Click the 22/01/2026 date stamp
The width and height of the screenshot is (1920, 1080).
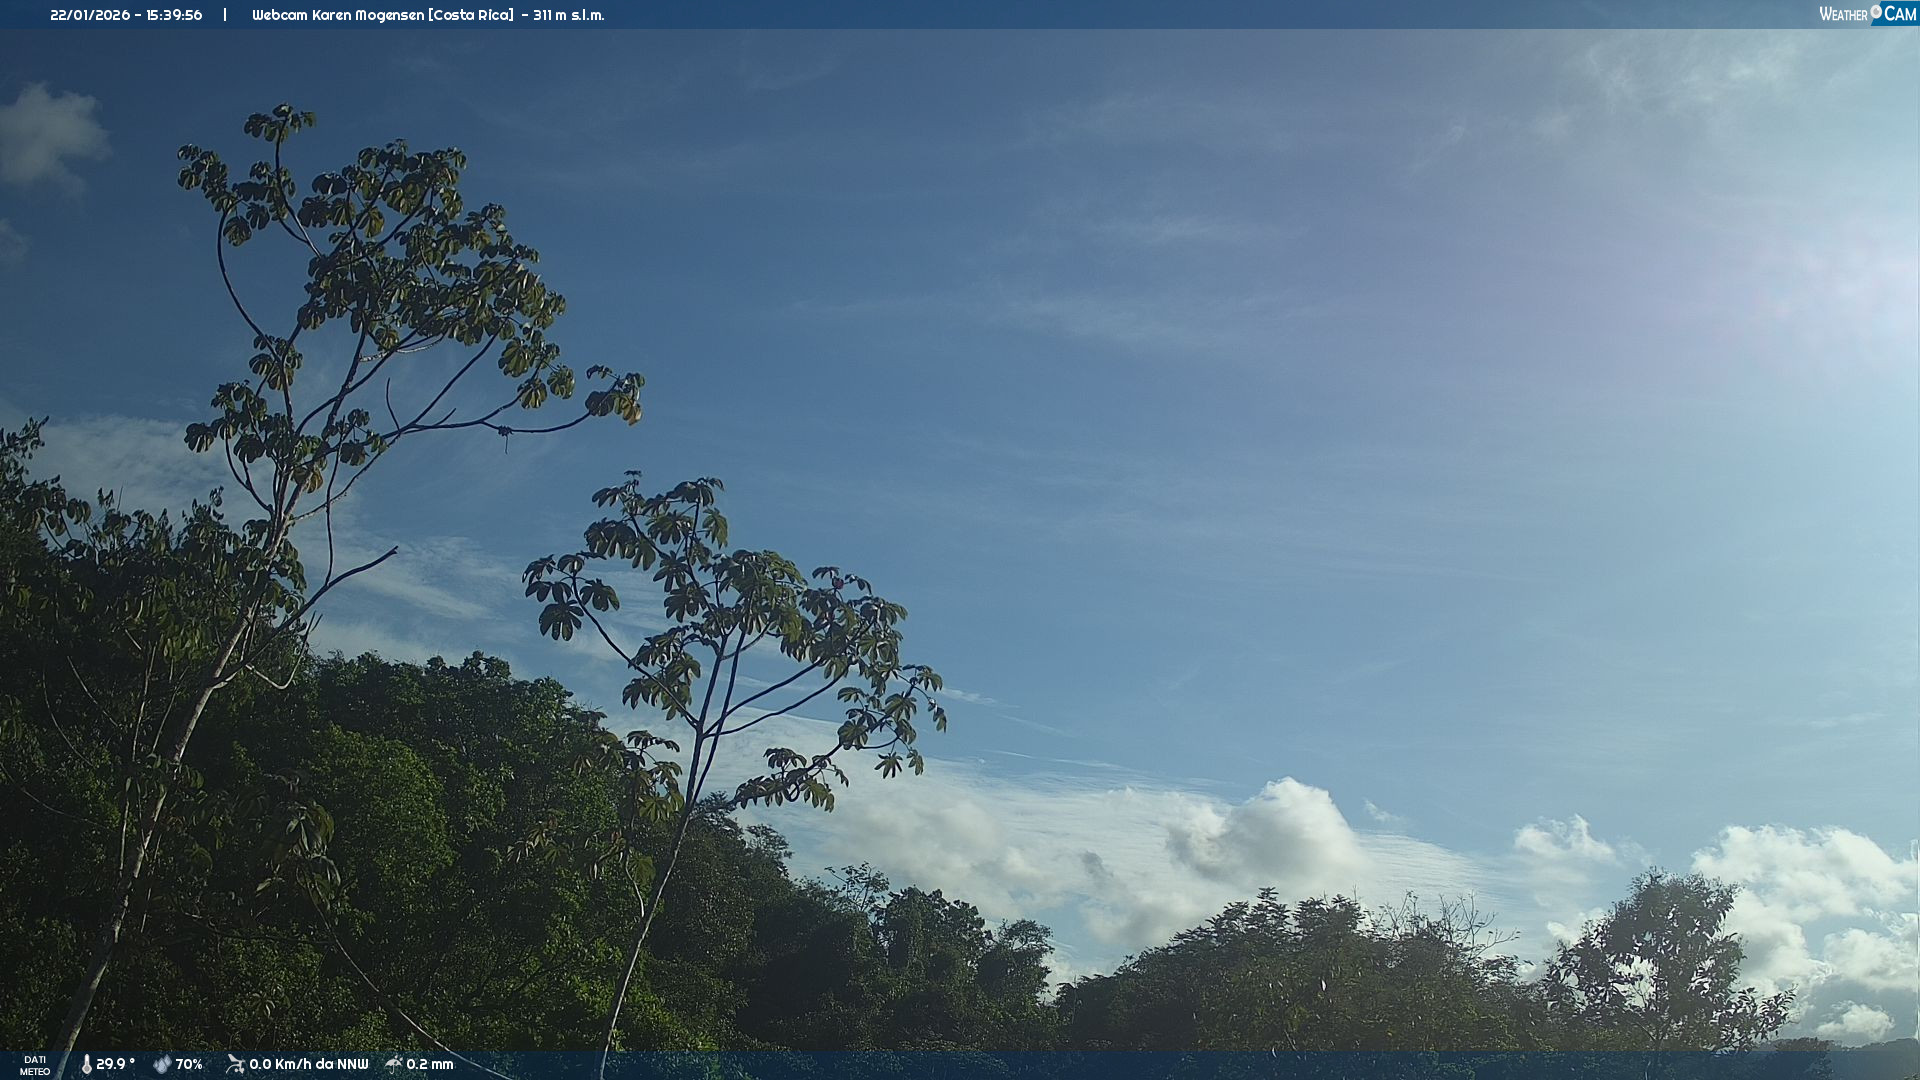pos(90,15)
